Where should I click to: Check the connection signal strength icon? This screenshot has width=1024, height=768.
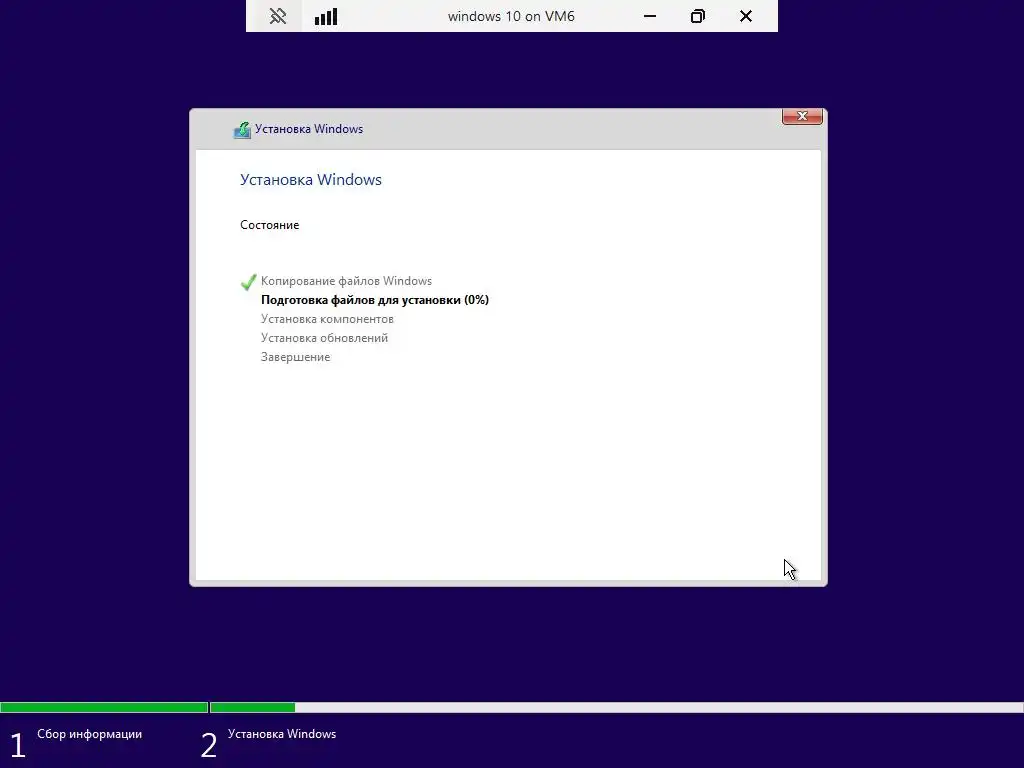point(326,16)
